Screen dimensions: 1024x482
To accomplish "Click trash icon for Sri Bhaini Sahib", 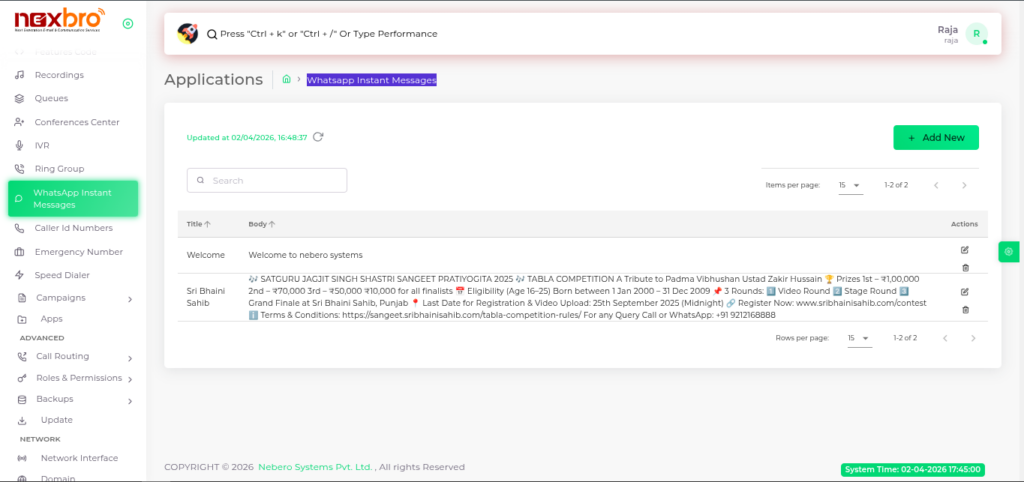I will point(965,309).
